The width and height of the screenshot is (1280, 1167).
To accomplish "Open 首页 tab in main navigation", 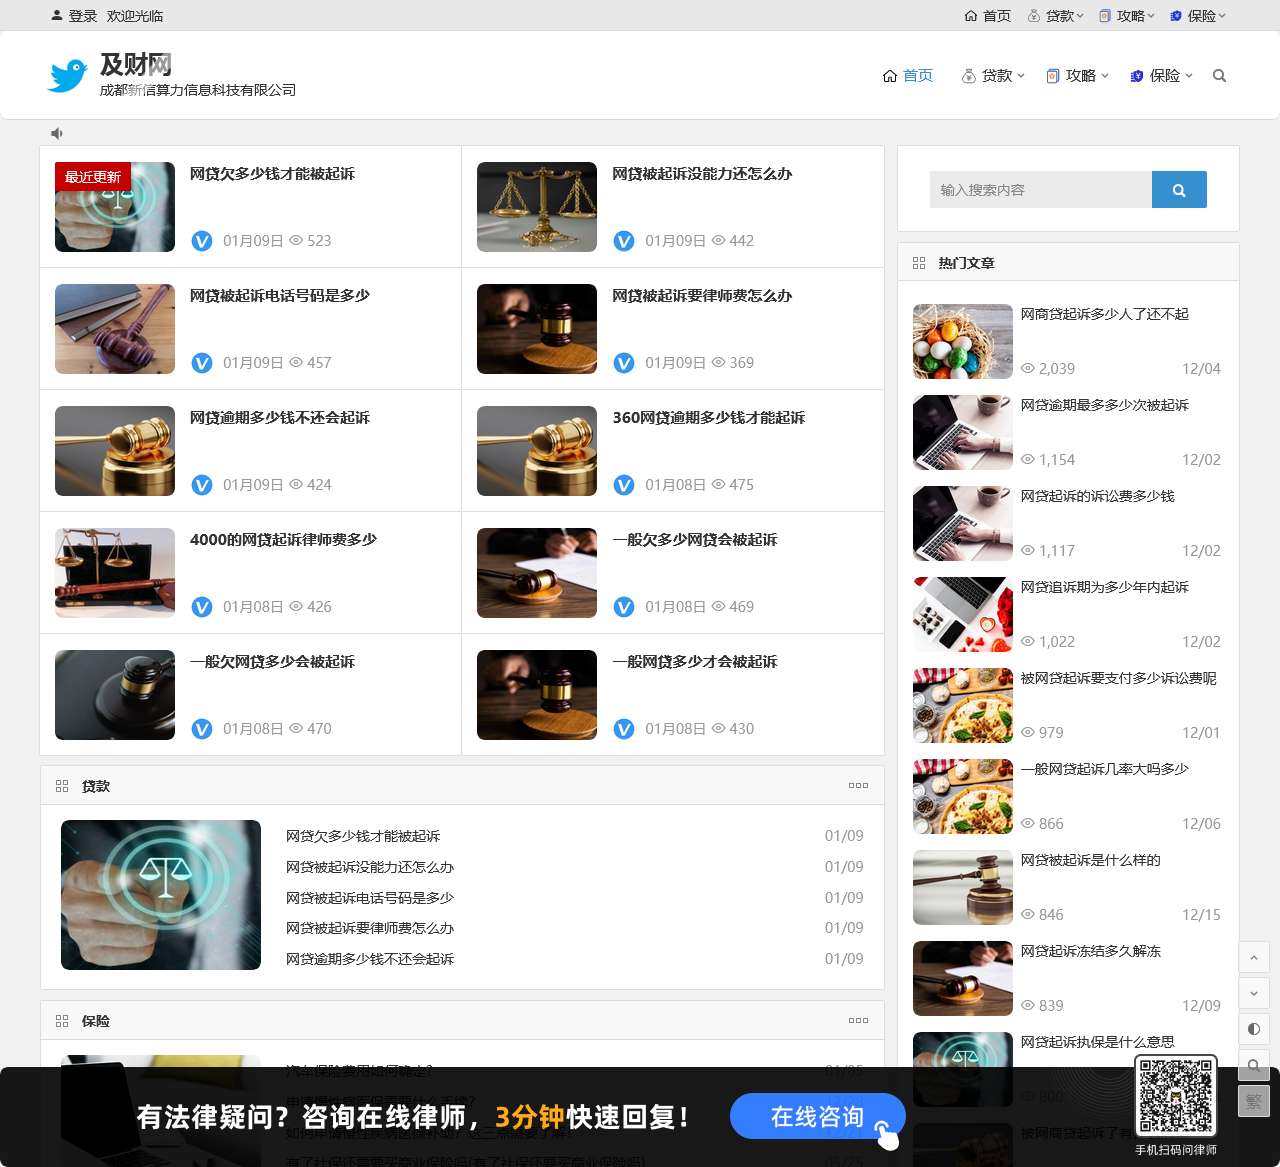I will point(908,76).
